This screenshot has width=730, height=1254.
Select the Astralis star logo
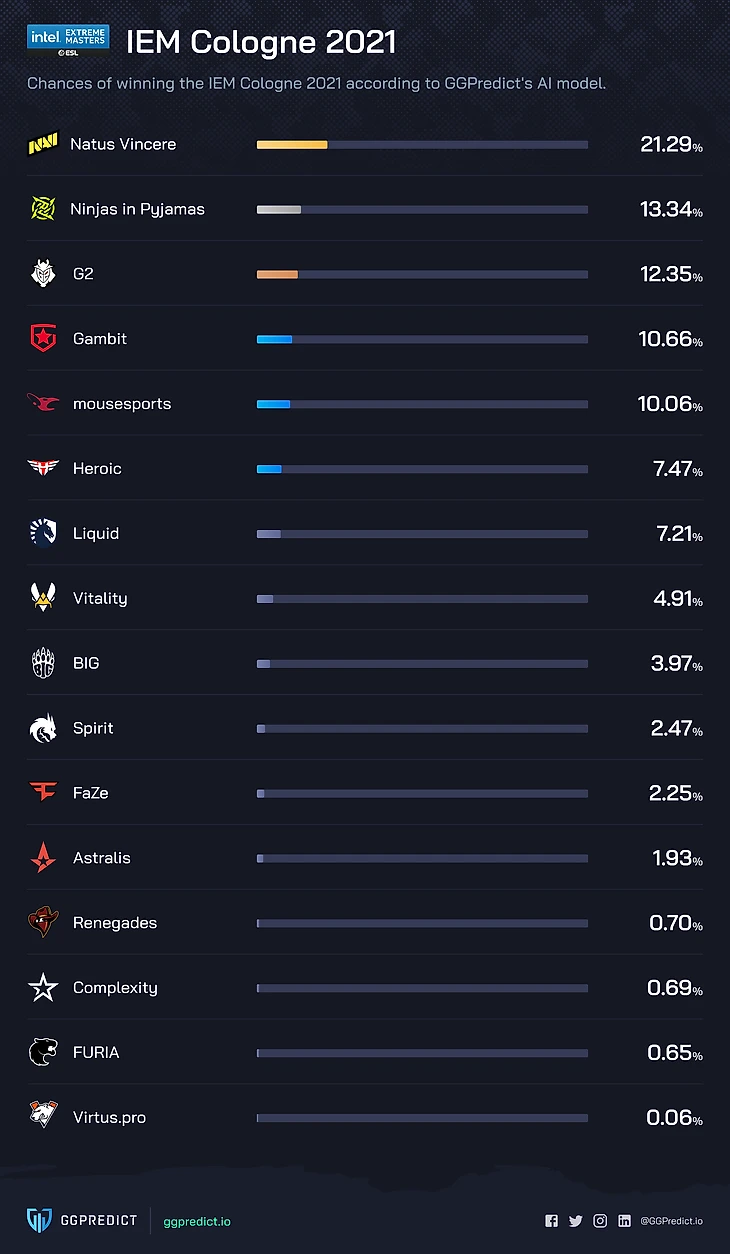click(43, 858)
